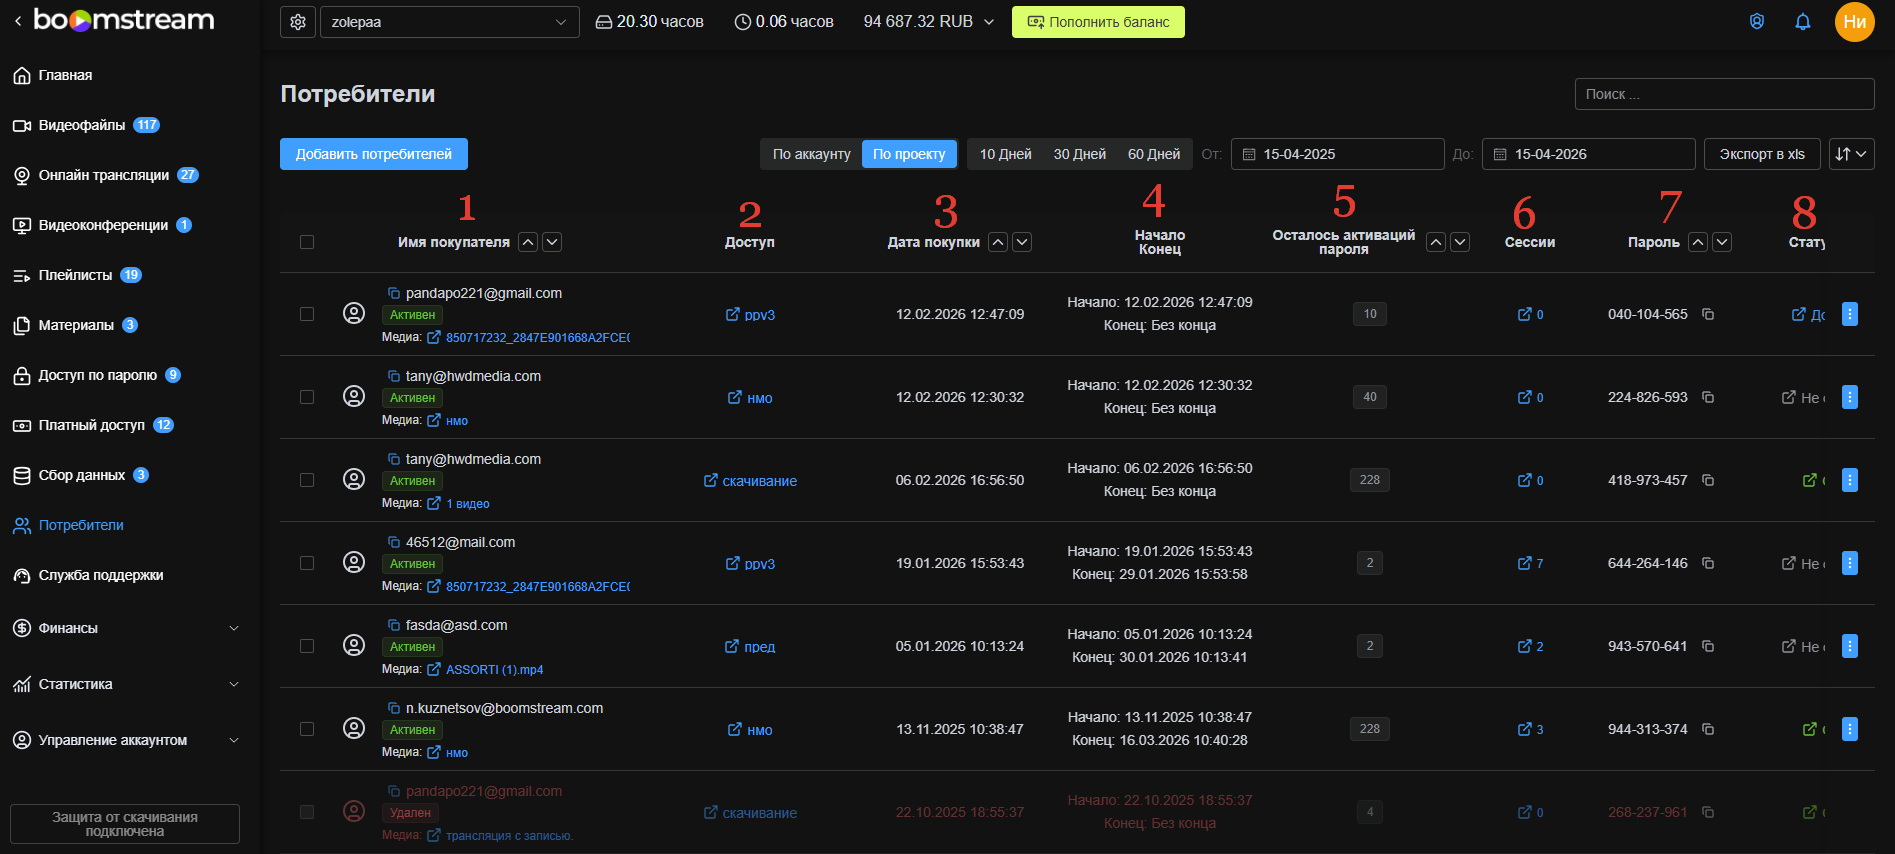Toggle the select-all checkbox in table header

click(307, 242)
